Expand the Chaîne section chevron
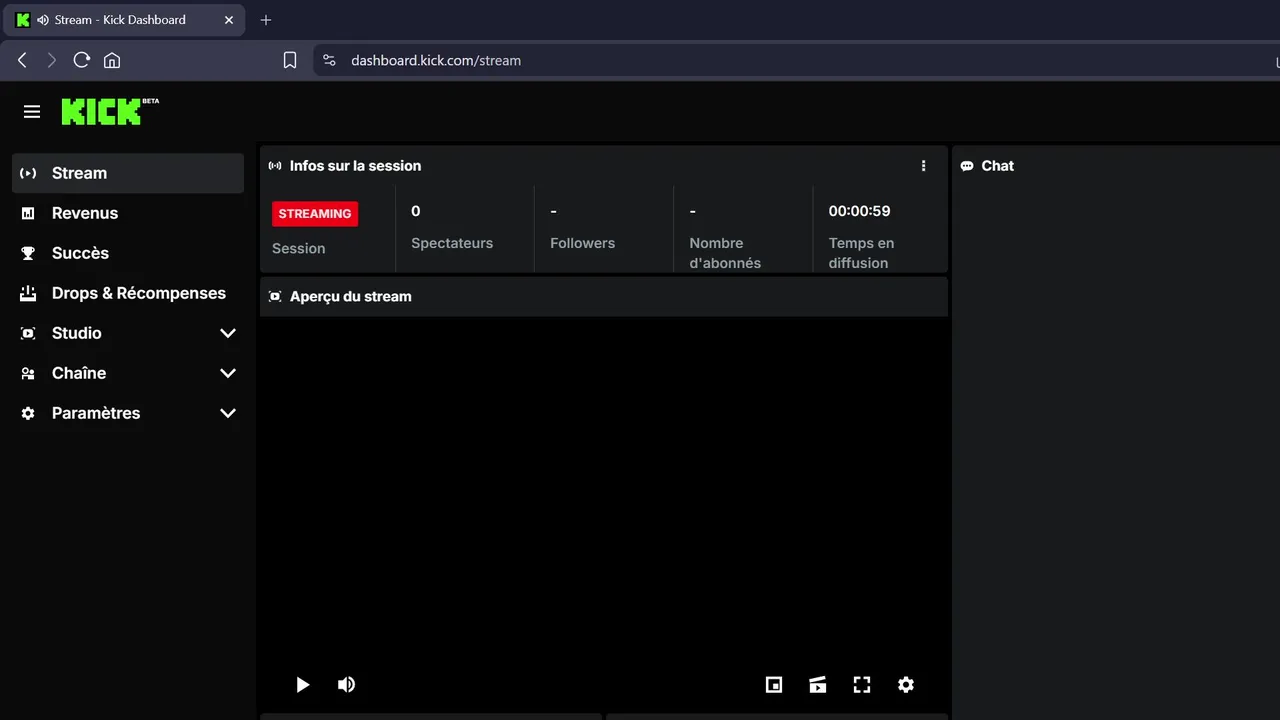This screenshot has width=1280, height=720. (x=228, y=373)
